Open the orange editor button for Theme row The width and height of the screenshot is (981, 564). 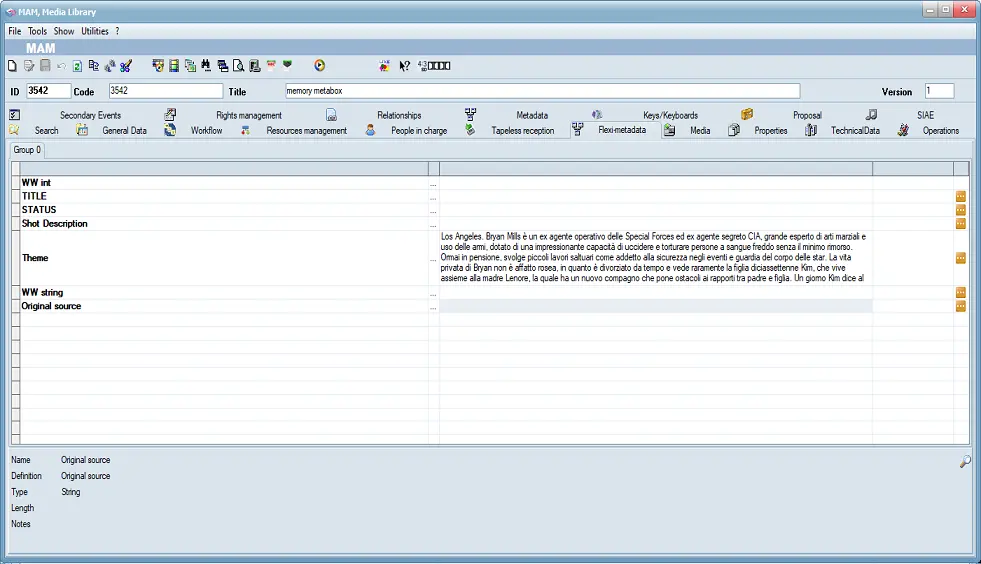click(960, 258)
